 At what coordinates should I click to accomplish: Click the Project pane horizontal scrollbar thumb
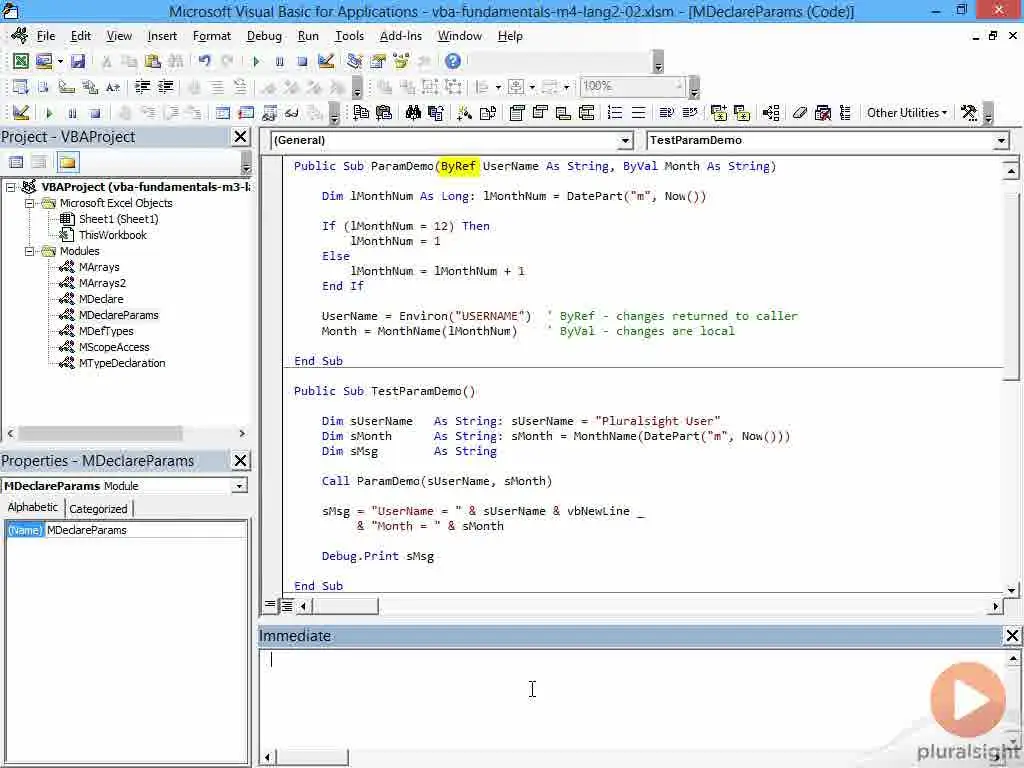pos(100,433)
